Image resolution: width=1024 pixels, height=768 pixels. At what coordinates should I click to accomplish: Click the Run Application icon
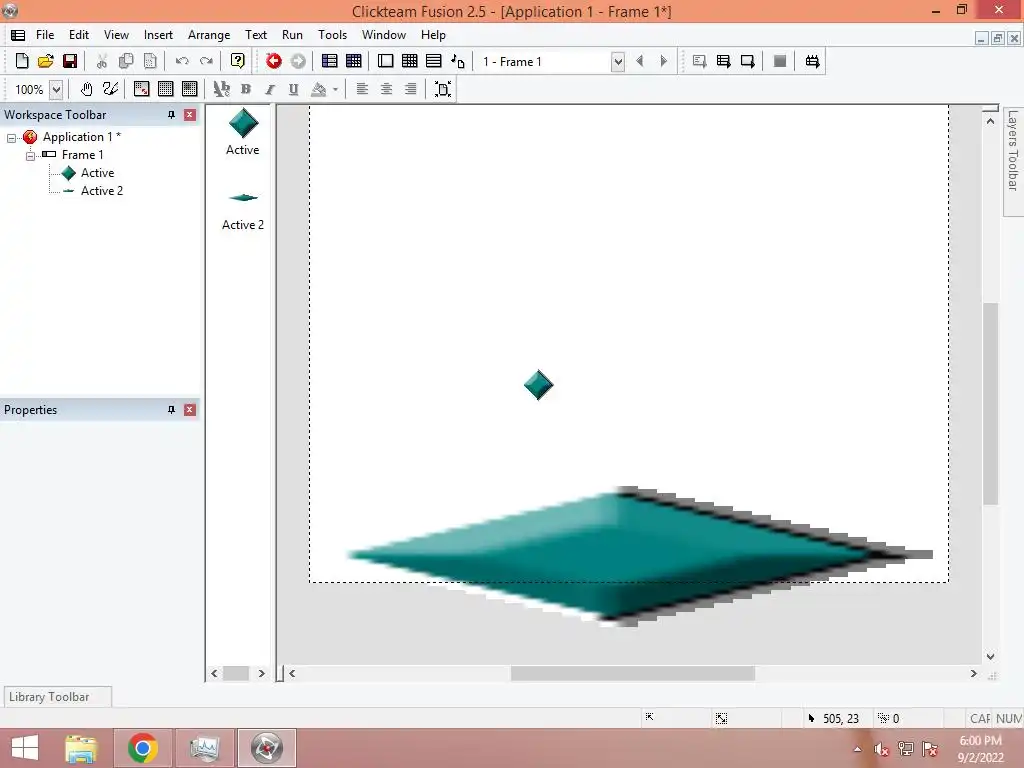click(x=724, y=61)
